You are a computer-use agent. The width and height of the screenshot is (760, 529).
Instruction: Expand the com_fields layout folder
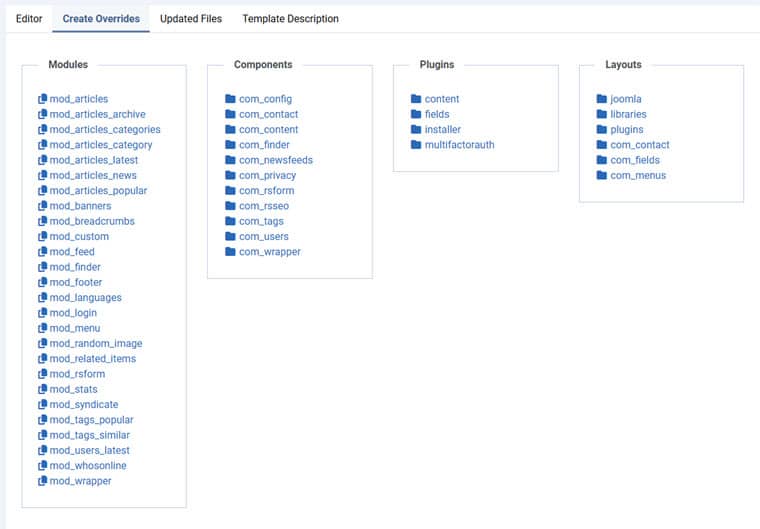coord(635,160)
